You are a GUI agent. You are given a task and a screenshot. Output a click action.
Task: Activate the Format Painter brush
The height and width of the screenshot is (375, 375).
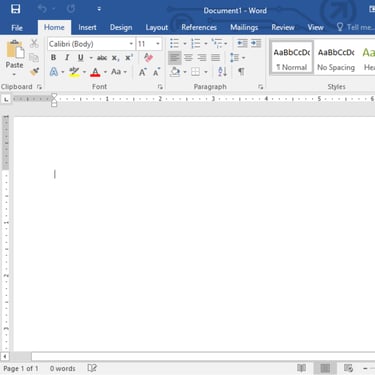[x=34, y=71]
